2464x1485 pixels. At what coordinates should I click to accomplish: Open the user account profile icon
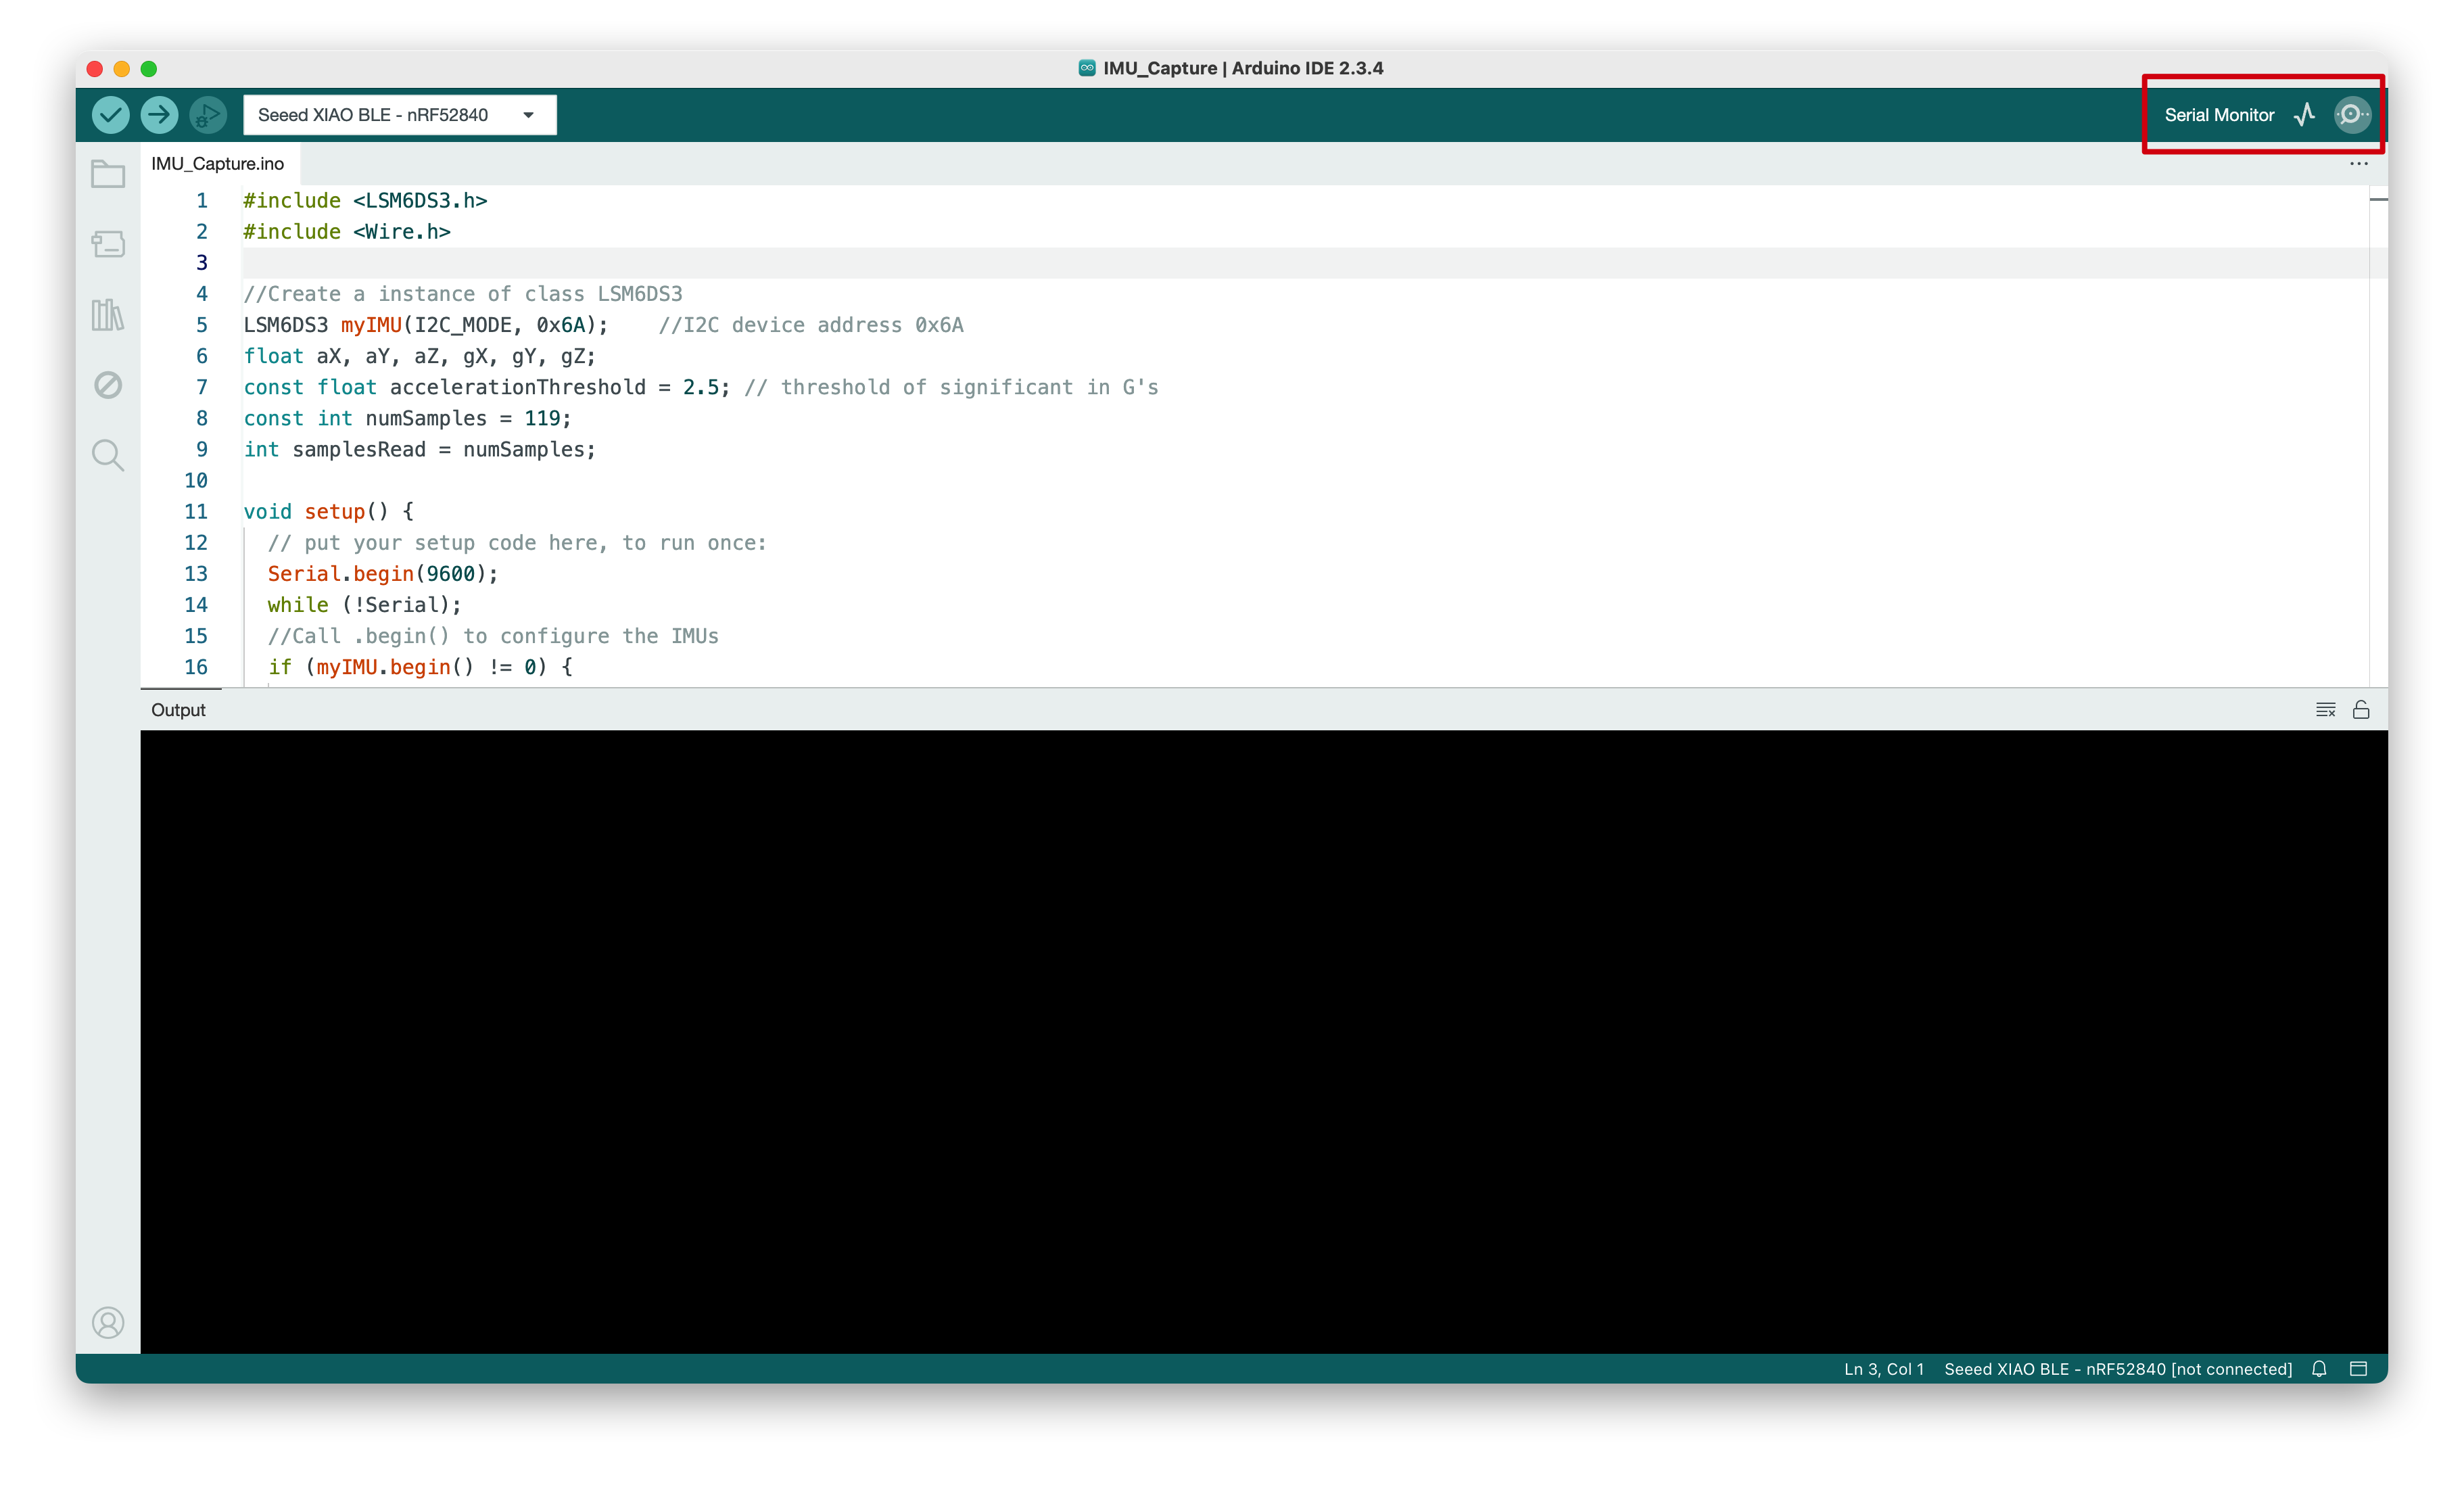(108, 1322)
